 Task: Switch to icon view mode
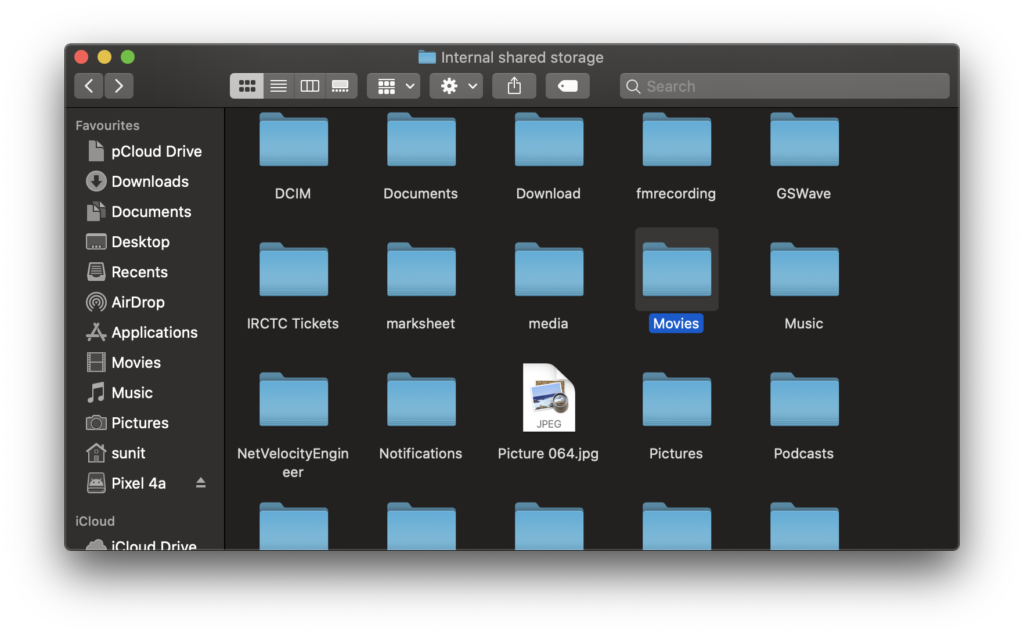coord(247,85)
